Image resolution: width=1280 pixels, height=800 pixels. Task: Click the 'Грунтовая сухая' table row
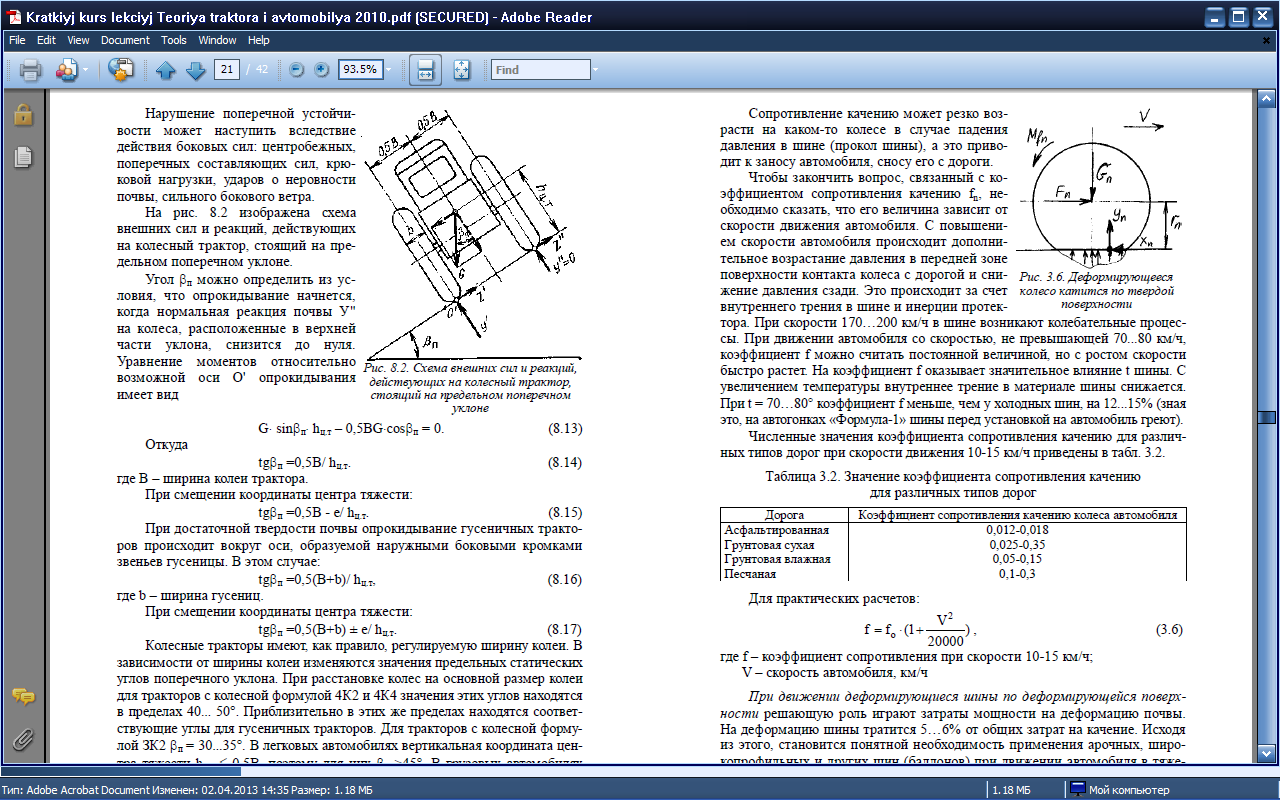tap(954, 545)
